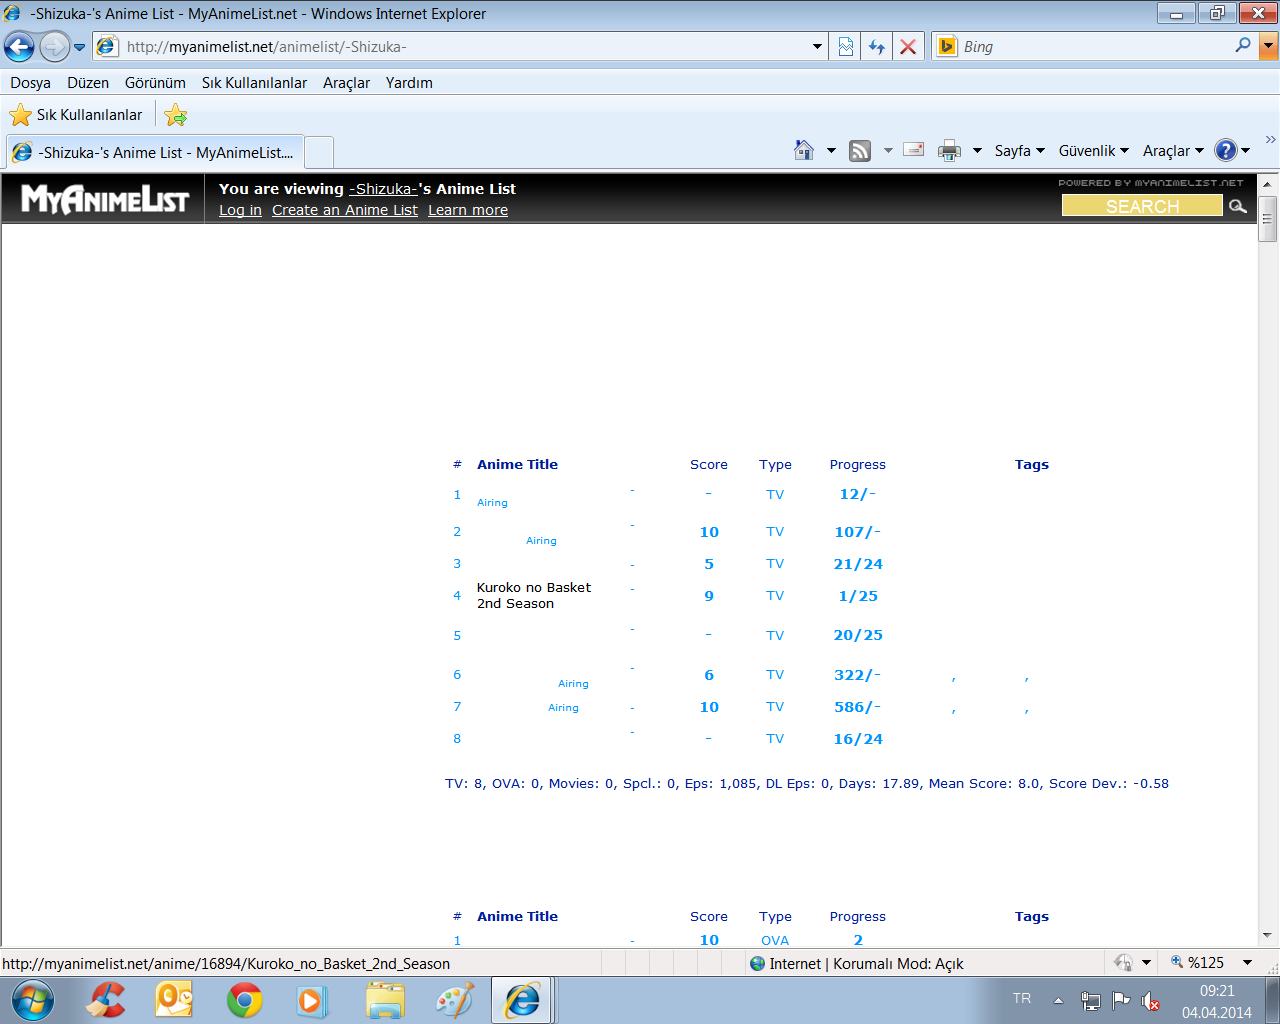The height and width of the screenshot is (1024, 1280).
Task: Open Windows Explorer folder taskbar icon
Action: (384, 1000)
